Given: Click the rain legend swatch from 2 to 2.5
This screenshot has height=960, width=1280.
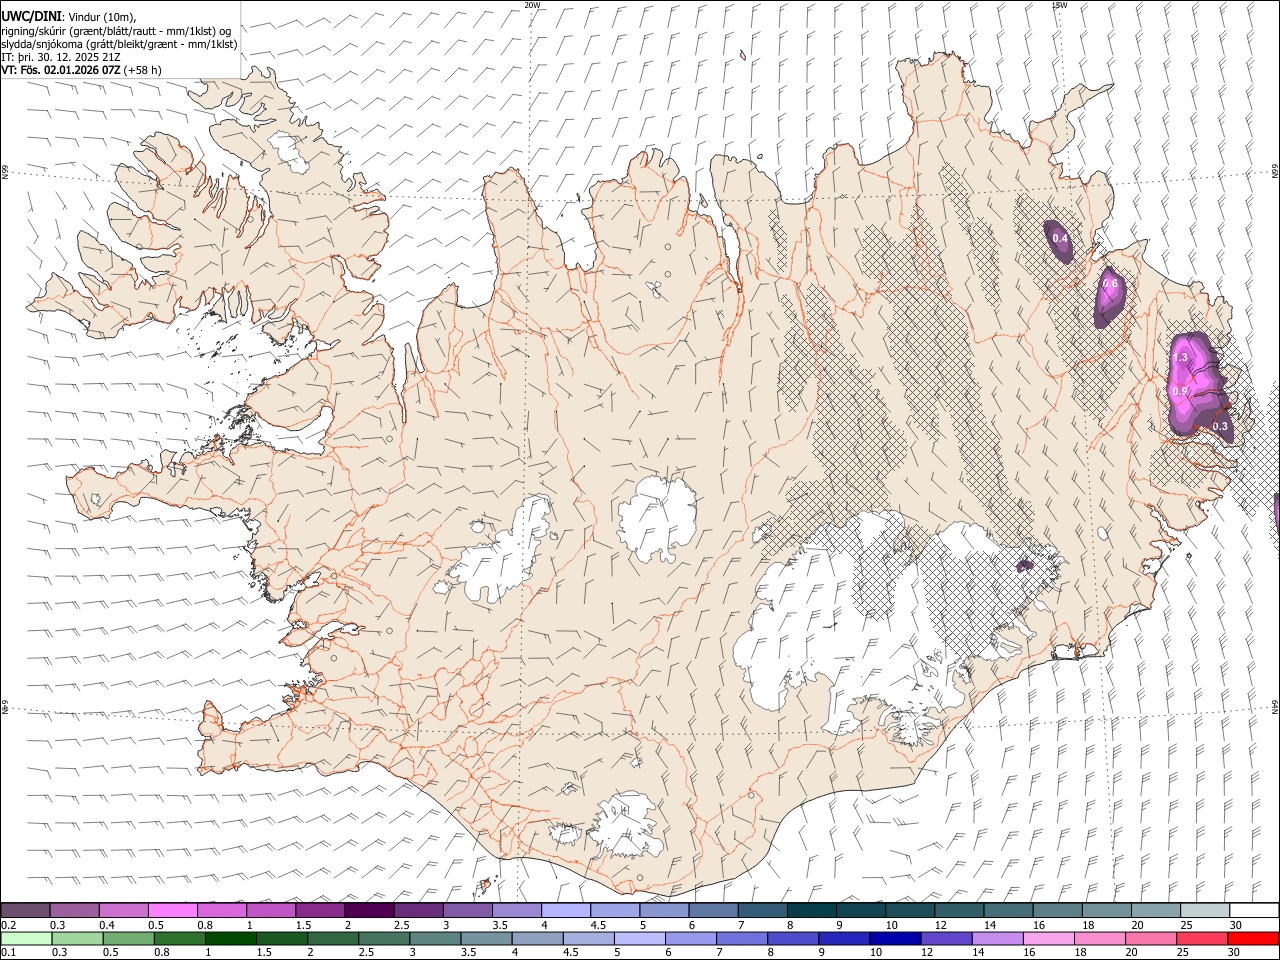Looking at the screenshot, I should [x=332, y=938].
